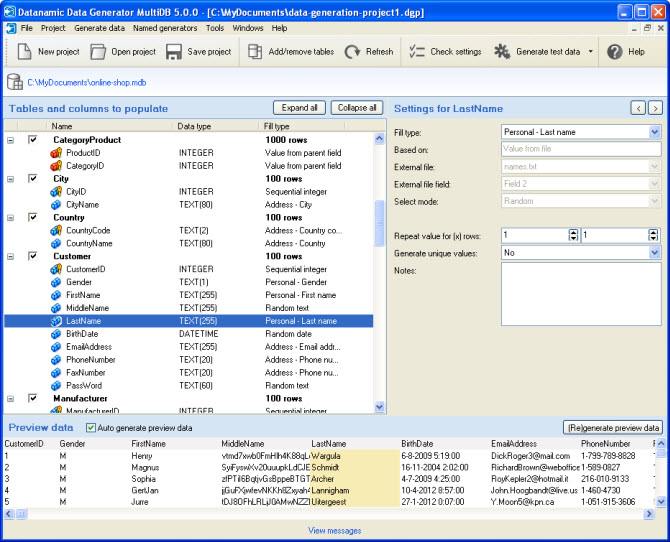The width and height of the screenshot is (670, 542).
Task: Click the Add/remove tables icon
Action: pyautogui.click(x=255, y=52)
